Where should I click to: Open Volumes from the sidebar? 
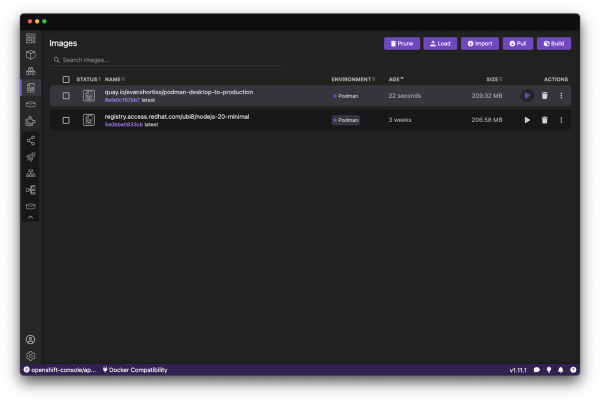pyautogui.click(x=31, y=104)
